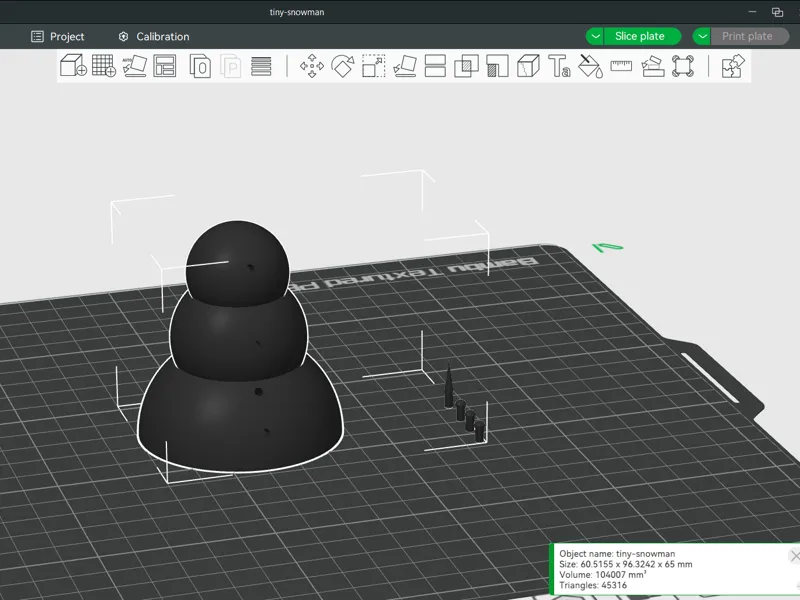Click the Arrange all objects icon
Image resolution: width=800 pixels, height=600 pixels.
[165, 66]
